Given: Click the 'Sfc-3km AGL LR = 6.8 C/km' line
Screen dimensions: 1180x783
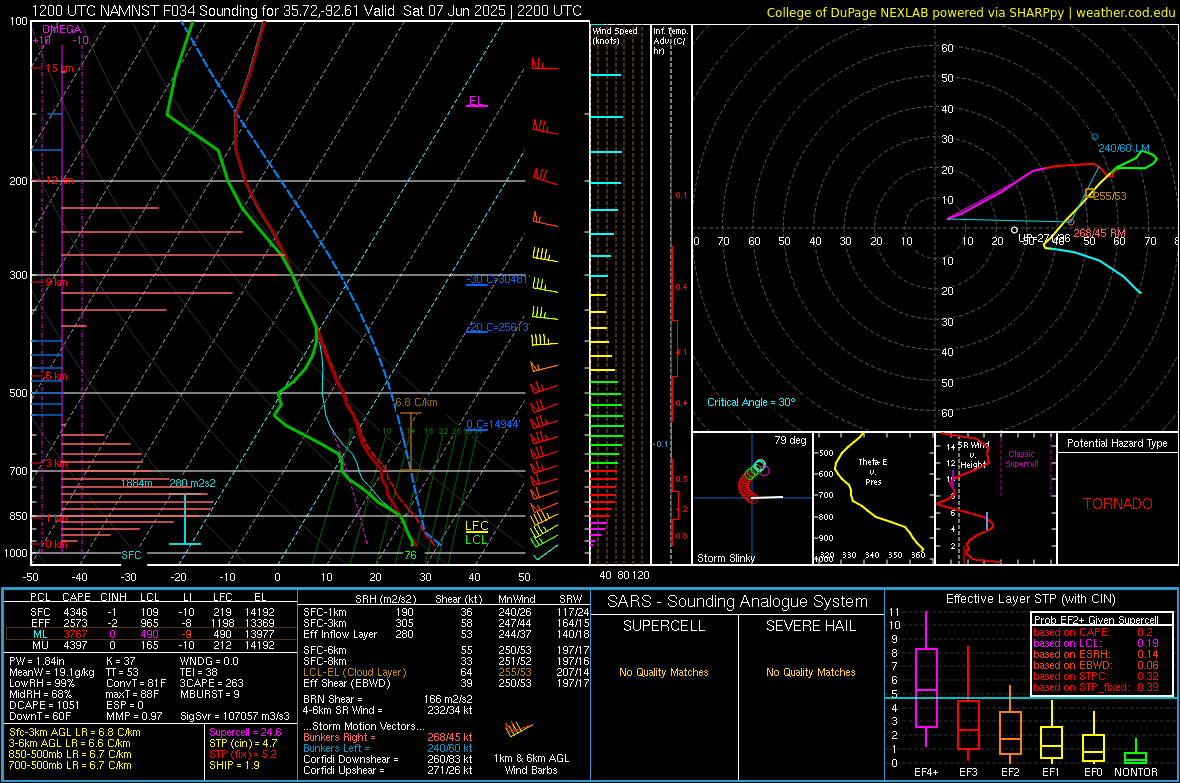Looking at the screenshot, I should (75, 732).
